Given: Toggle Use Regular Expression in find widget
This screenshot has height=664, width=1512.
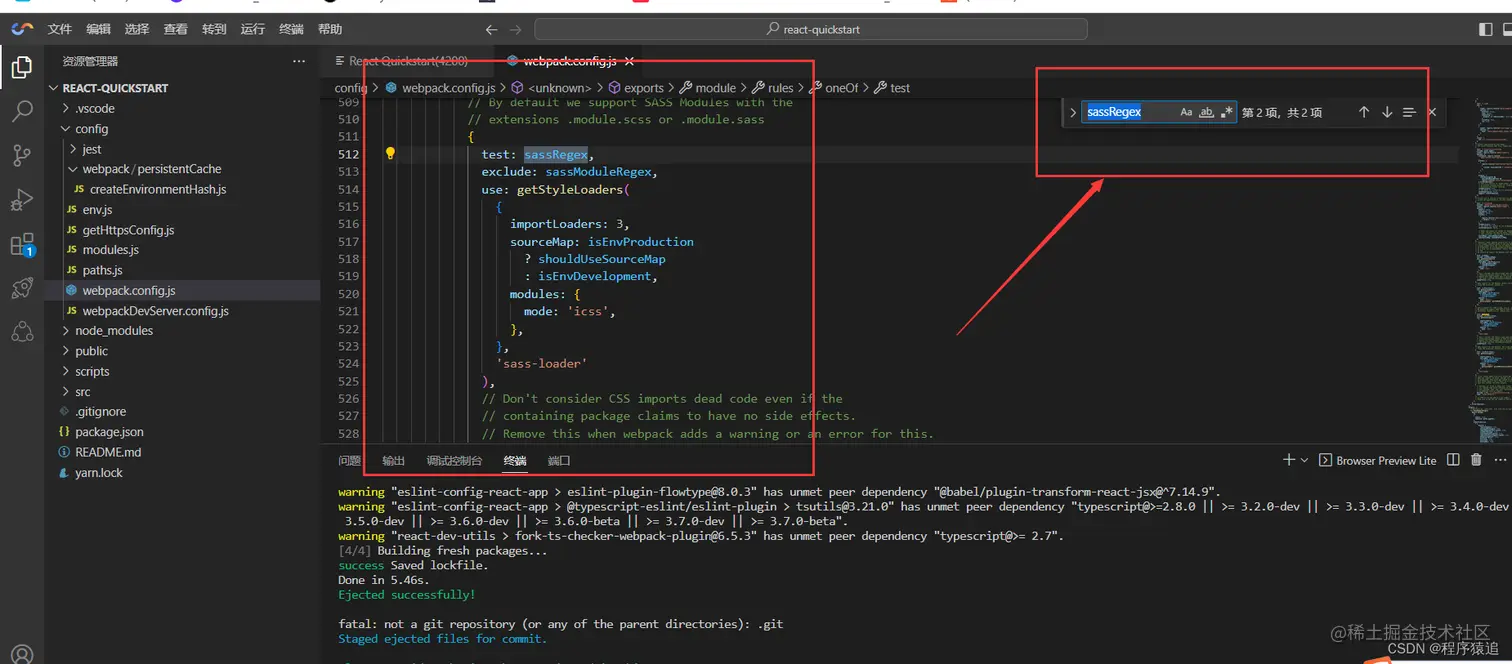Looking at the screenshot, I should 1227,112.
